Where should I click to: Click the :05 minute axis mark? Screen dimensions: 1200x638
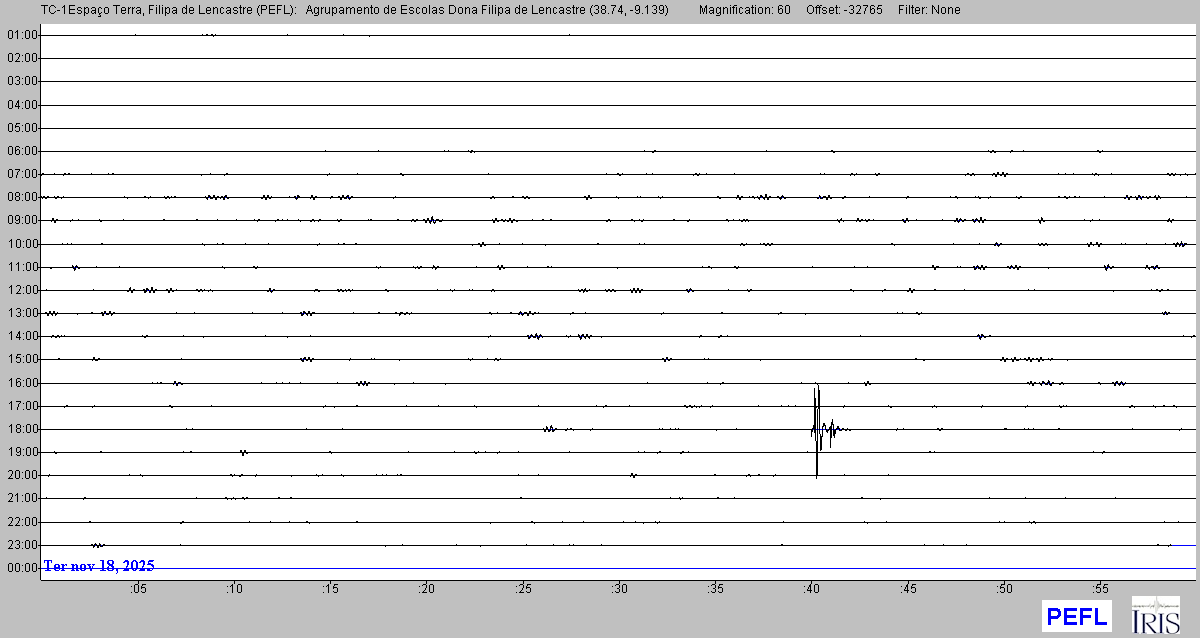click(138, 588)
